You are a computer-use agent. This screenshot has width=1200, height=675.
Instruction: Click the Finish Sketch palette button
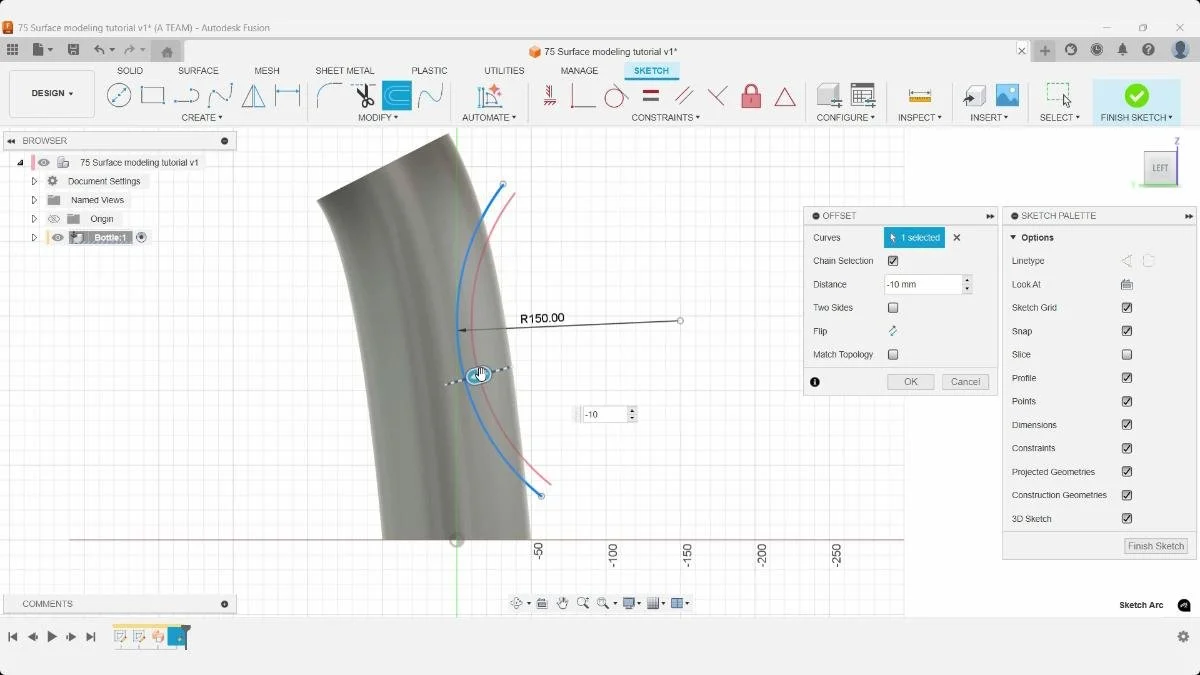tap(1156, 546)
